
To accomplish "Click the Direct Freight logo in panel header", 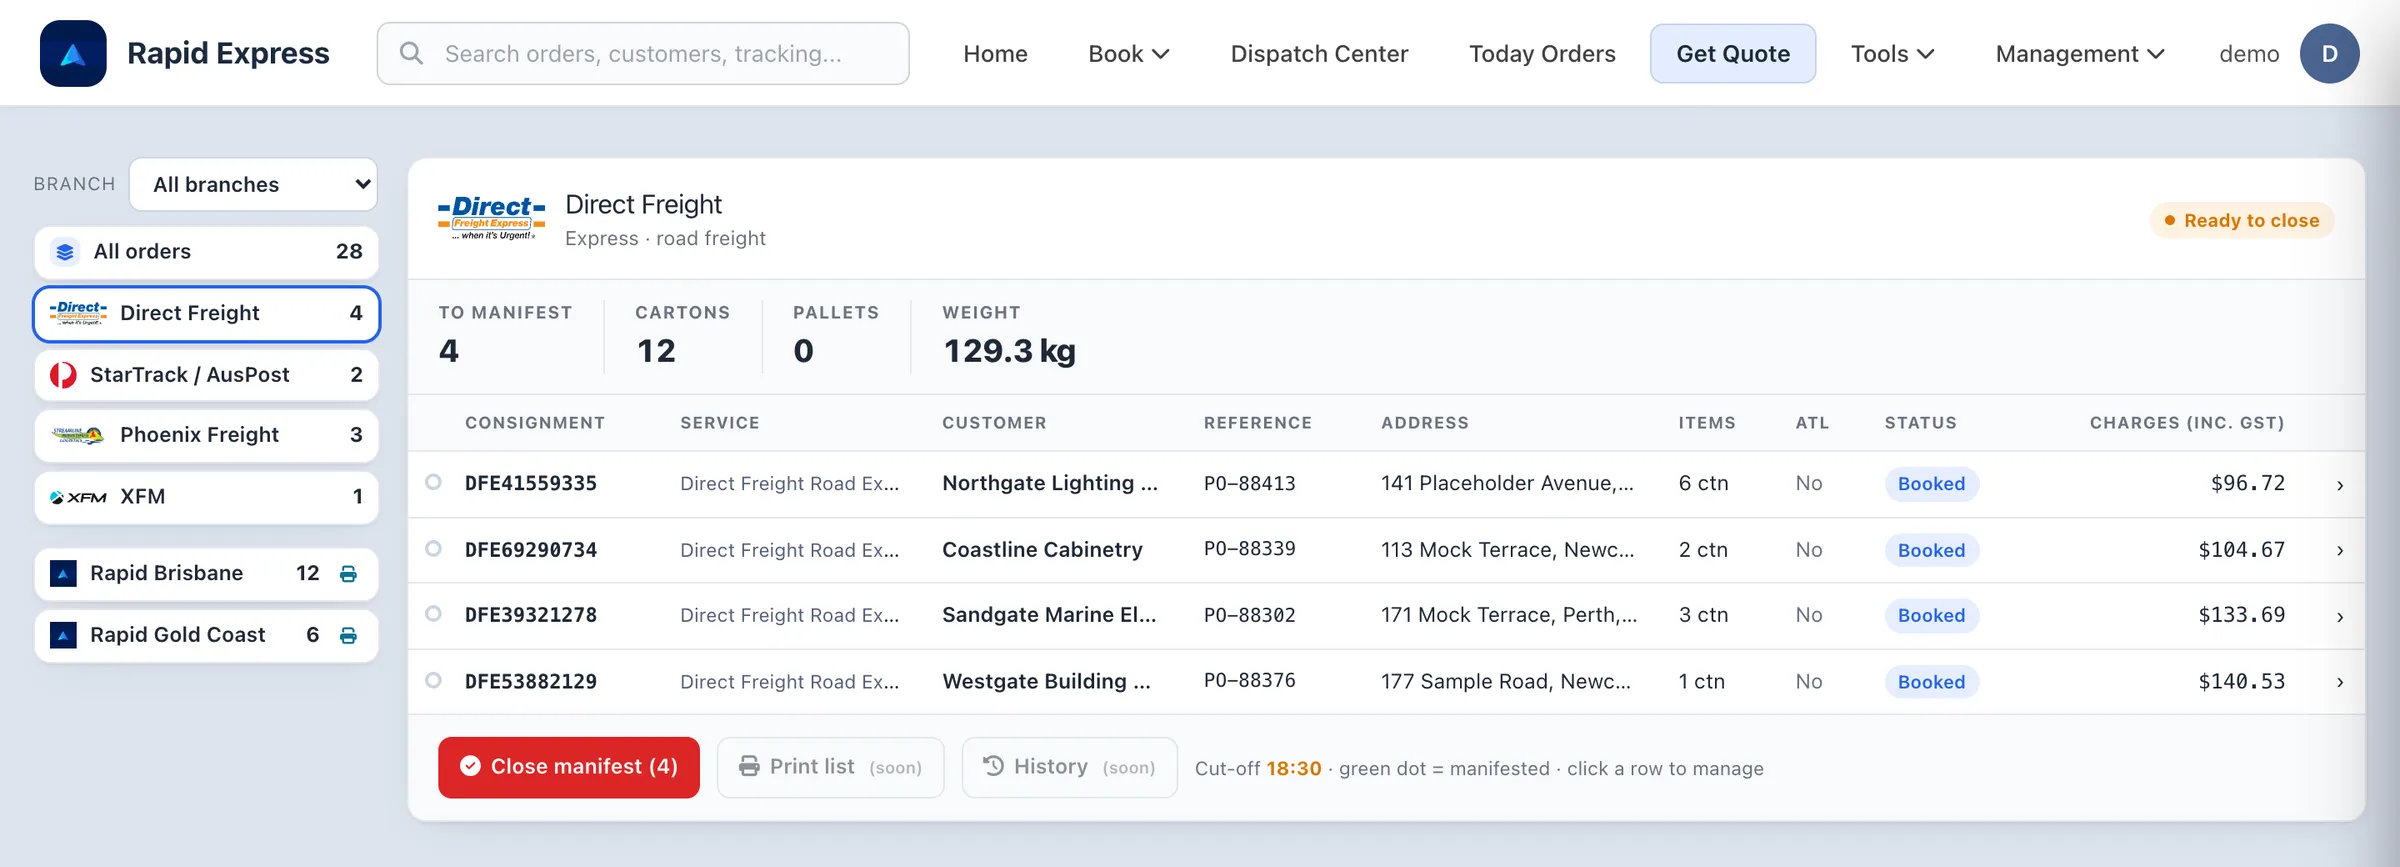I will pyautogui.click(x=491, y=218).
